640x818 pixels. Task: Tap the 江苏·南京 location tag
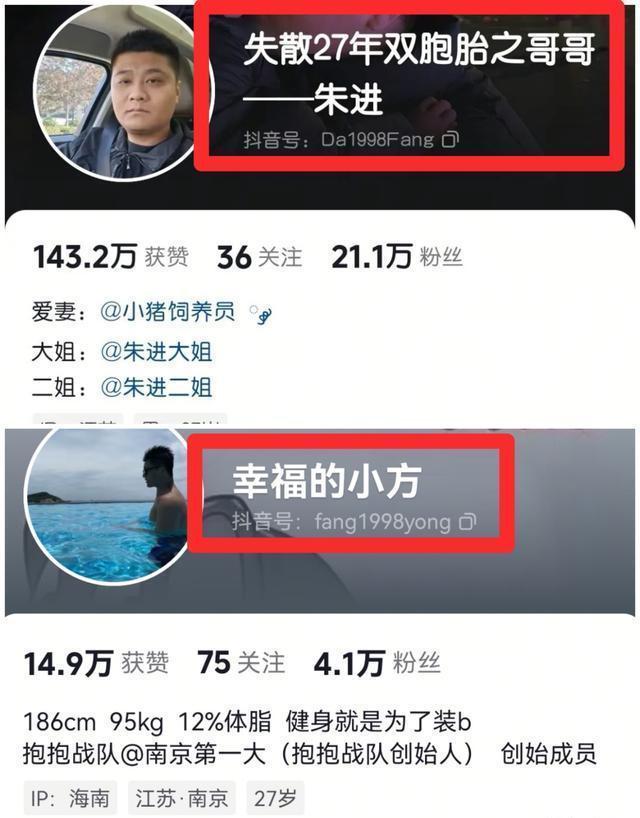182,798
